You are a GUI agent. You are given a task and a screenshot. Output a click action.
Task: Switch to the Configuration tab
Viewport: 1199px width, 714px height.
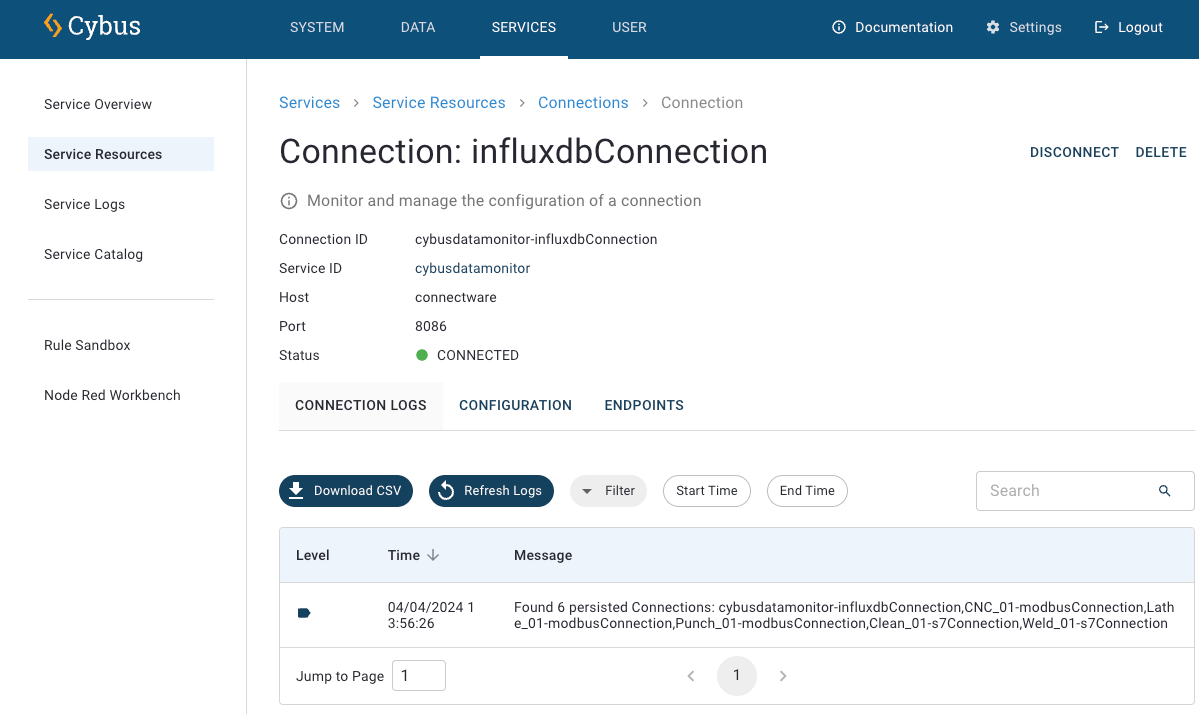[x=515, y=405]
